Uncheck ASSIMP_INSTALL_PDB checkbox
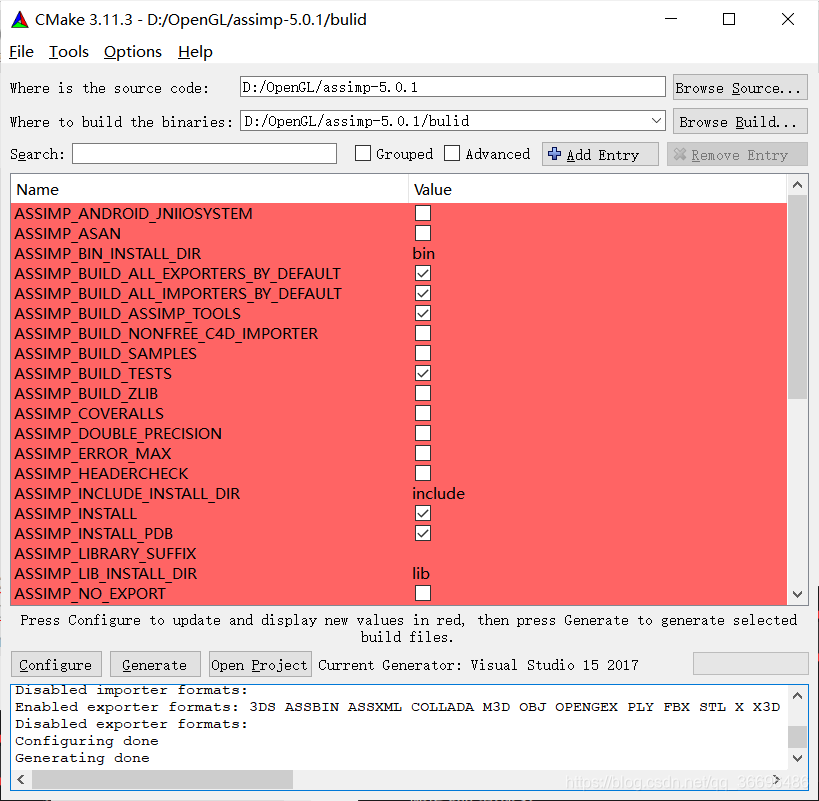This screenshot has width=819, height=801. pyautogui.click(x=423, y=533)
